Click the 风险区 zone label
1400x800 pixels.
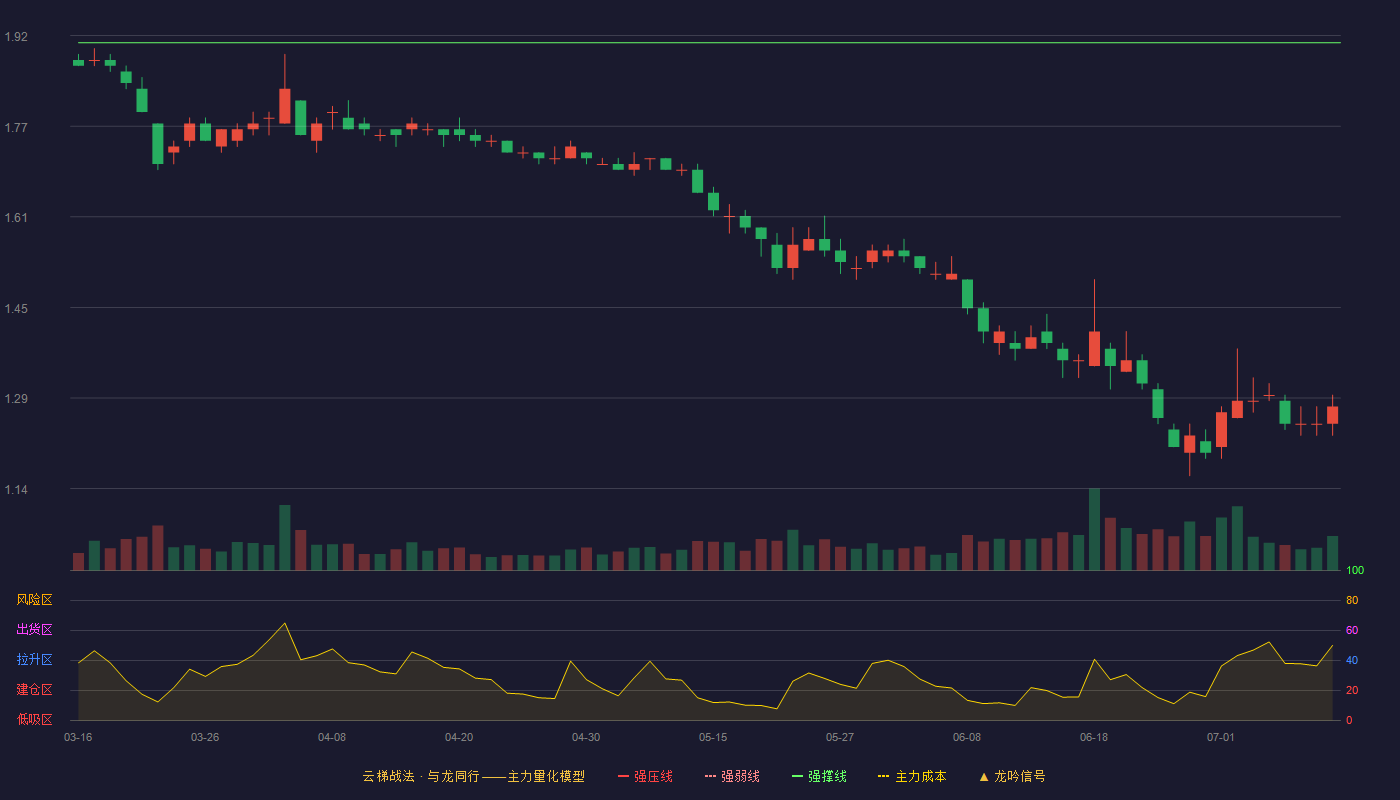34,600
